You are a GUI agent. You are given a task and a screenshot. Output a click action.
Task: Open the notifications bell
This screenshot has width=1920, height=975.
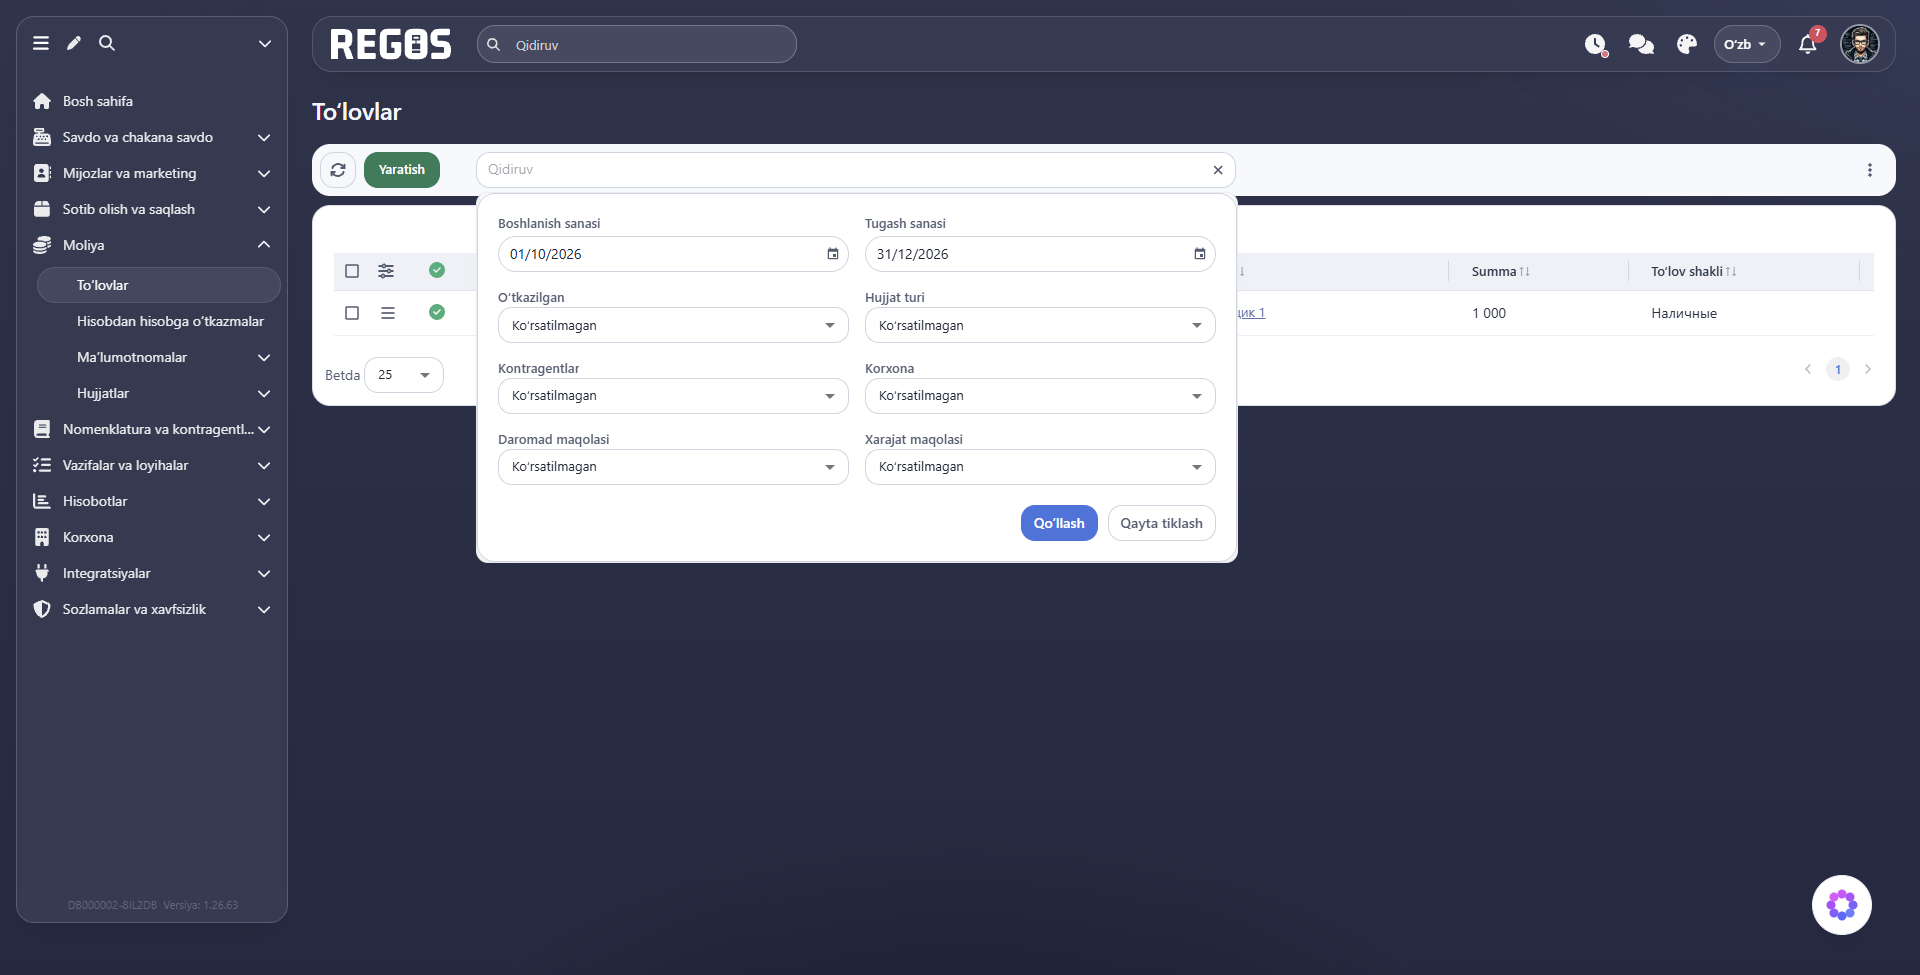click(1808, 44)
